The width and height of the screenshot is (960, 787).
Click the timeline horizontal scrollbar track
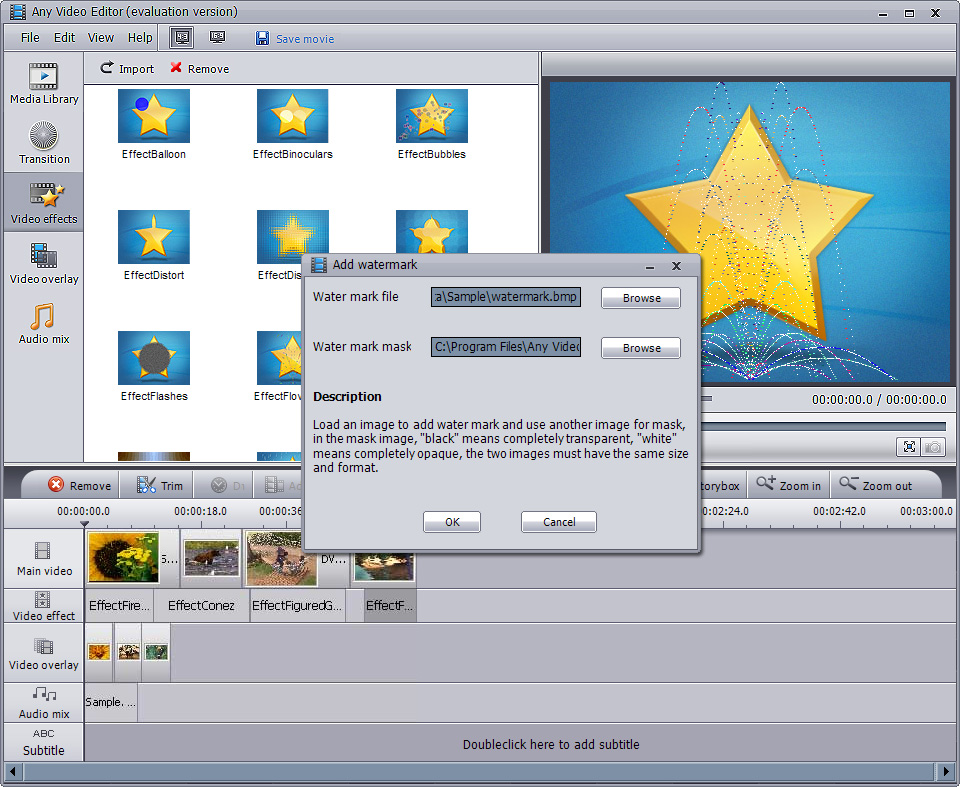point(480,771)
